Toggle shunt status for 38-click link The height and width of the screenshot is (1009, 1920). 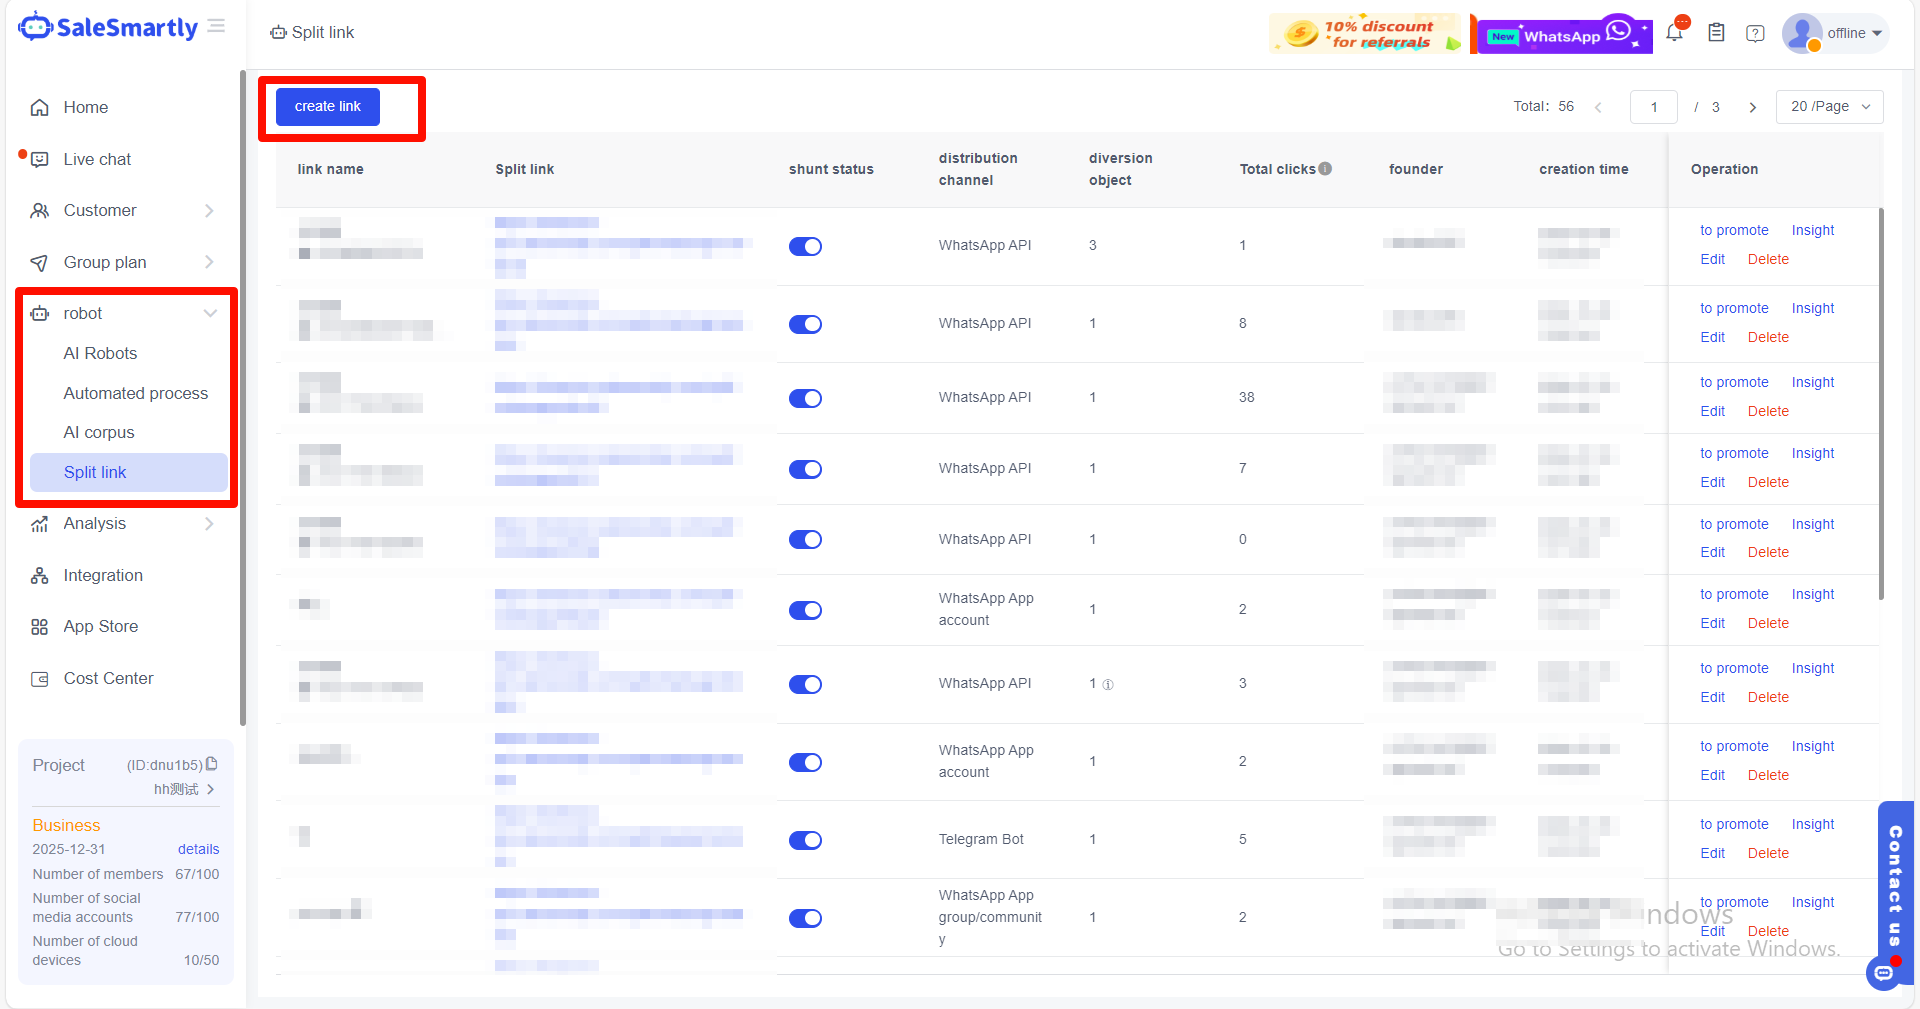point(805,398)
